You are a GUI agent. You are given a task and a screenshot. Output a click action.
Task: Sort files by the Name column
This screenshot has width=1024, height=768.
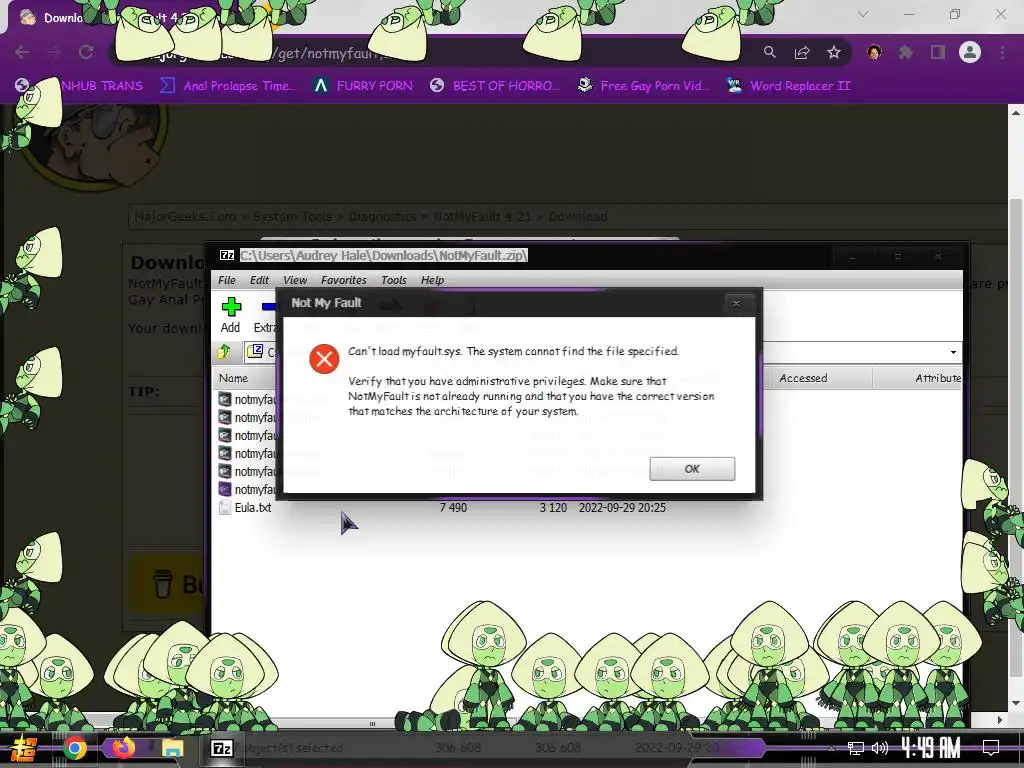click(x=233, y=378)
